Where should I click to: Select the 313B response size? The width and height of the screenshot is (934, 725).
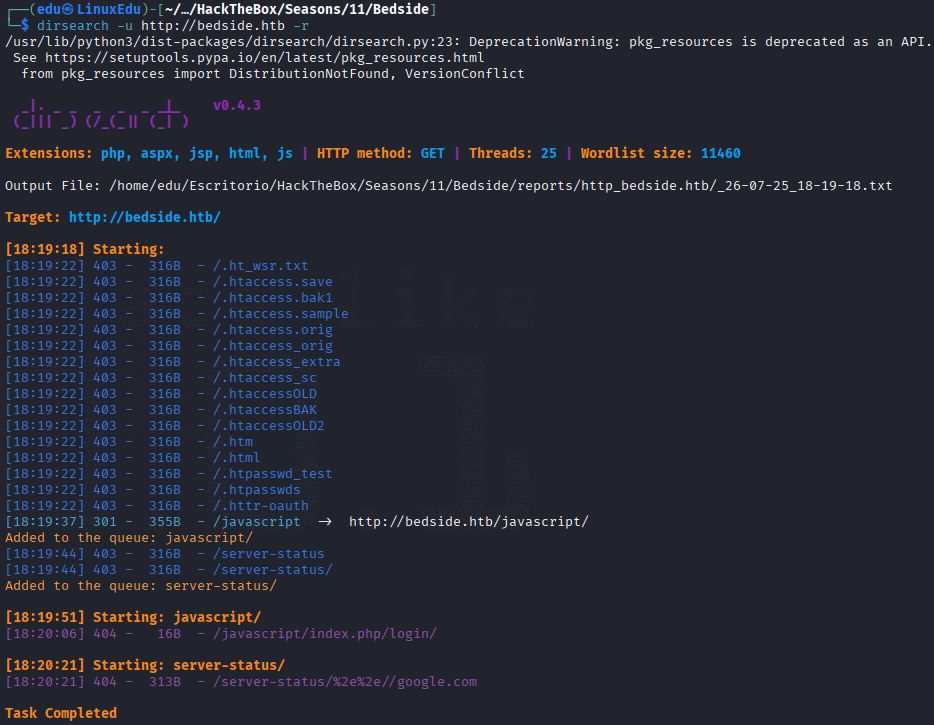pos(165,682)
